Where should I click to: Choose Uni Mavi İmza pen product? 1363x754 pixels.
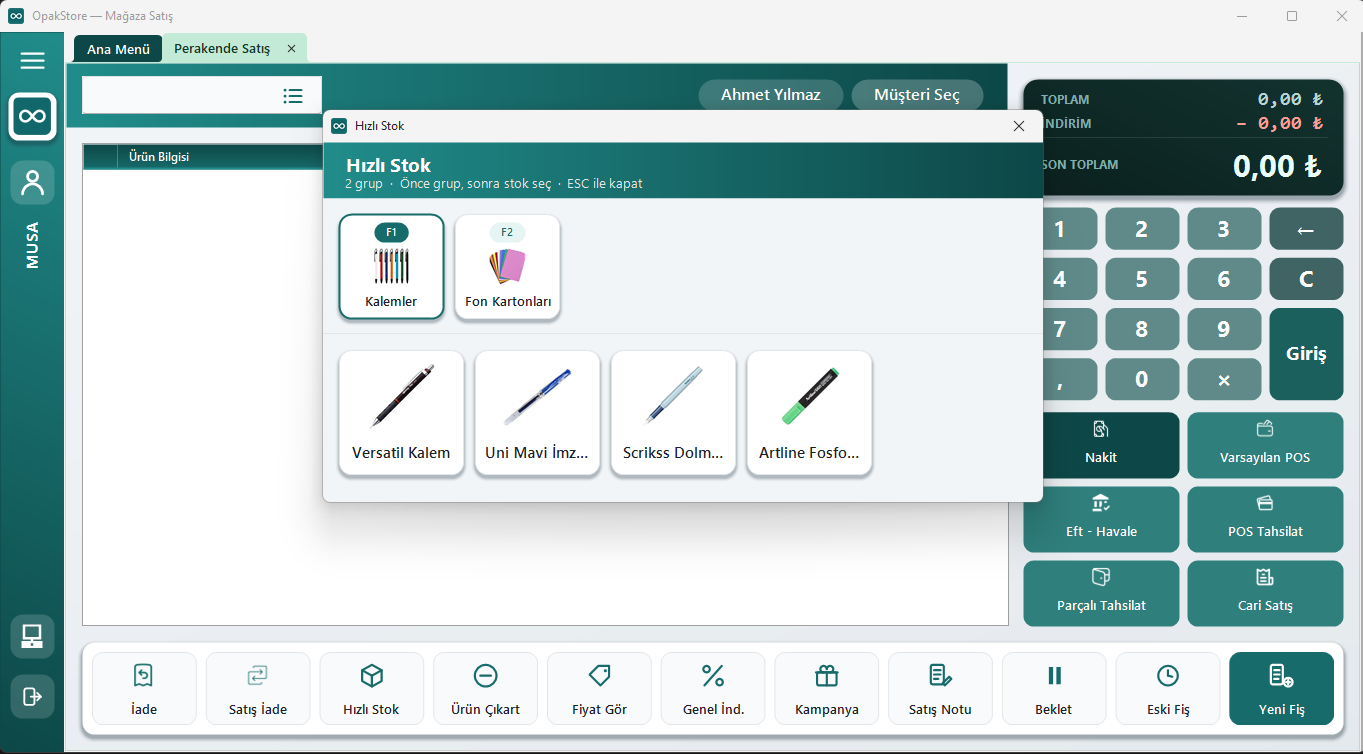[537, 413]
